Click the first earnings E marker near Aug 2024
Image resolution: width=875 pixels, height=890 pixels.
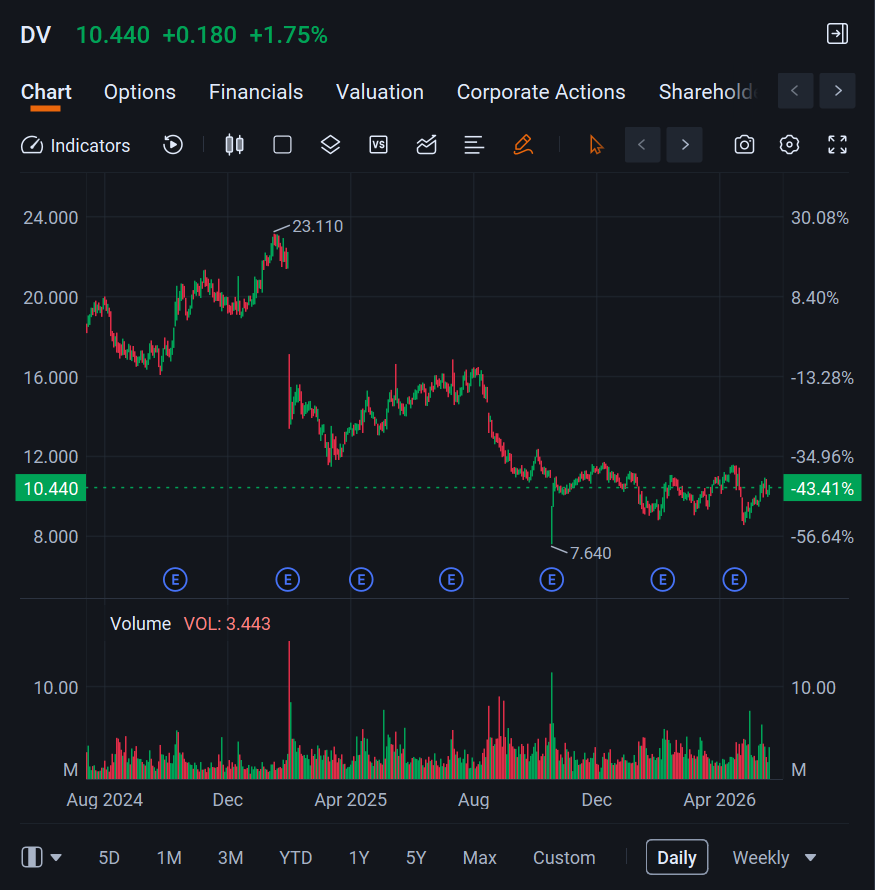175,580
